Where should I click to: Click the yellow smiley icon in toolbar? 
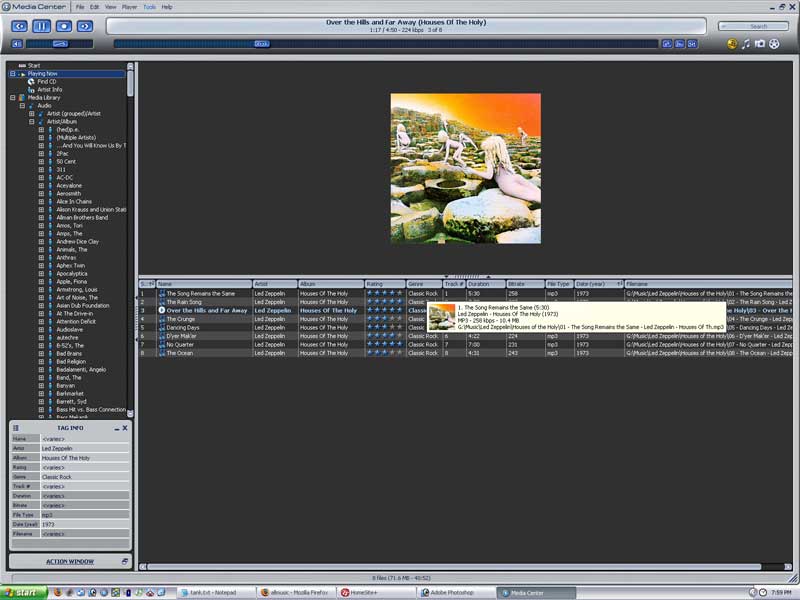tap(732, 44)
